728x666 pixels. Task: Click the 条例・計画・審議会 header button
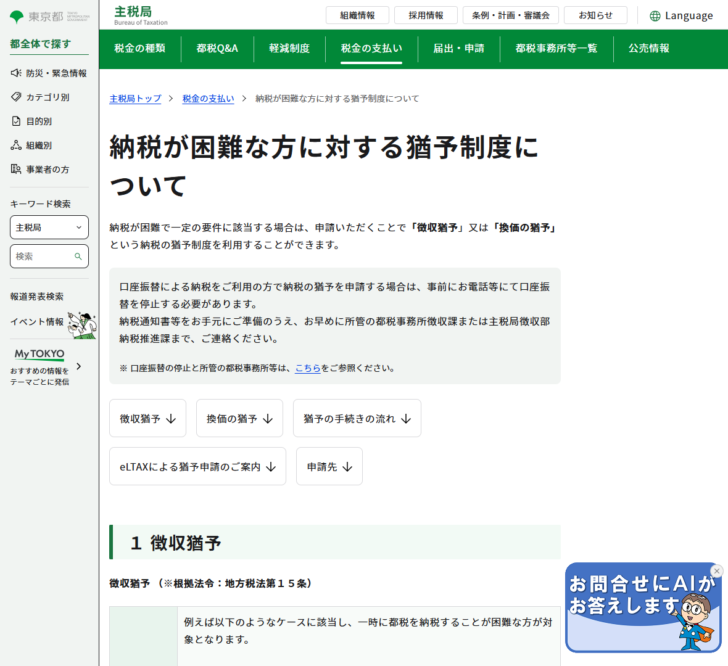511,15
